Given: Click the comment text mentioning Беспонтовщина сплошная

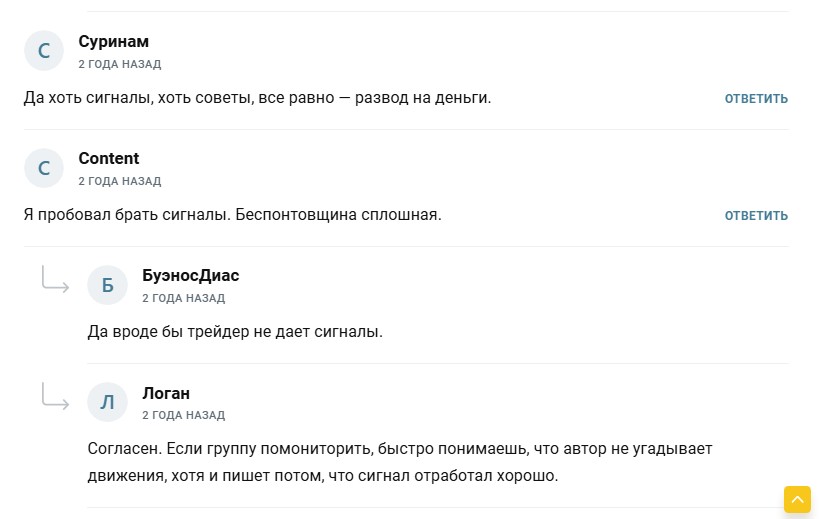Looking at the screenshot, I should point(231,215).
